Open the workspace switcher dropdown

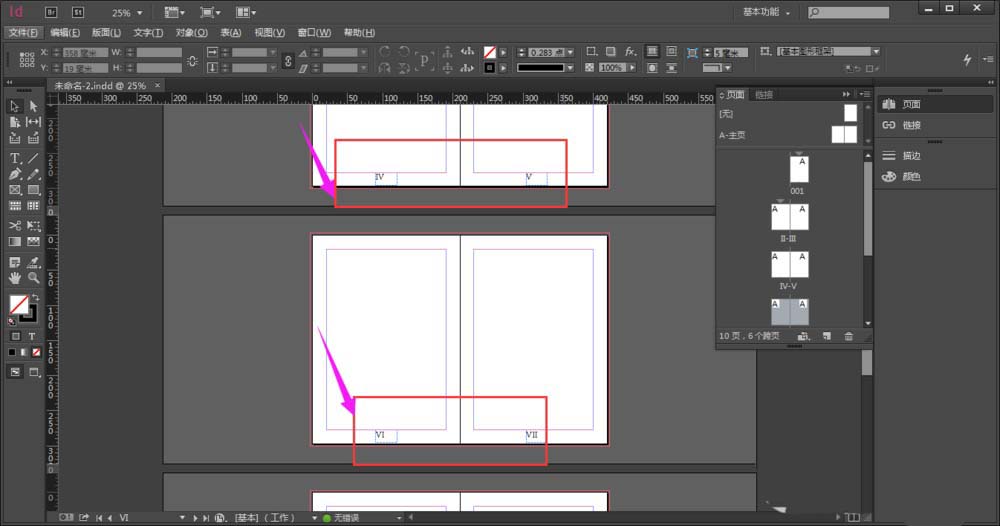767,12
